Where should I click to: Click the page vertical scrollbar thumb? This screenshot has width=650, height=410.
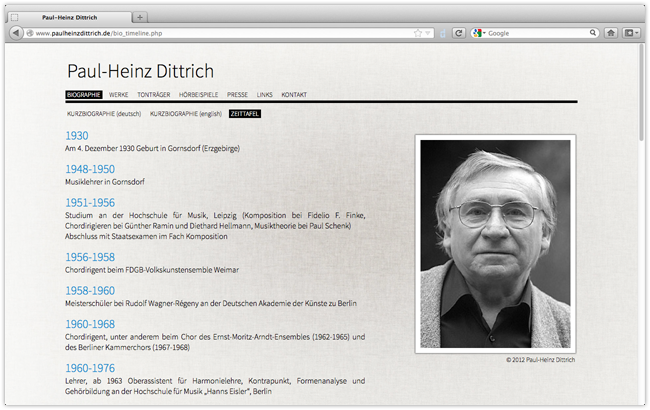click(642, 92)
